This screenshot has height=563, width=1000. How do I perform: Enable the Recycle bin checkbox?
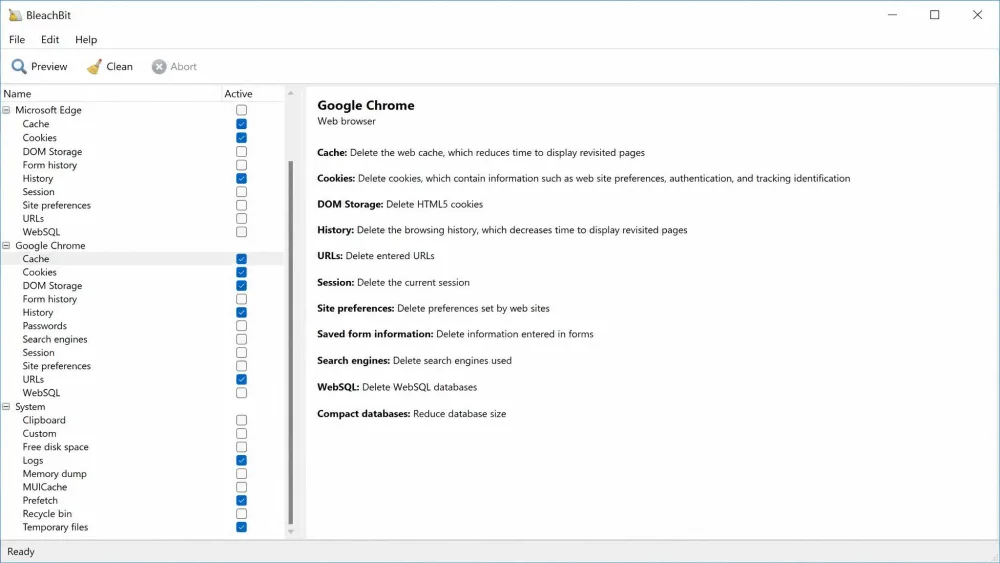coord(241,514)
